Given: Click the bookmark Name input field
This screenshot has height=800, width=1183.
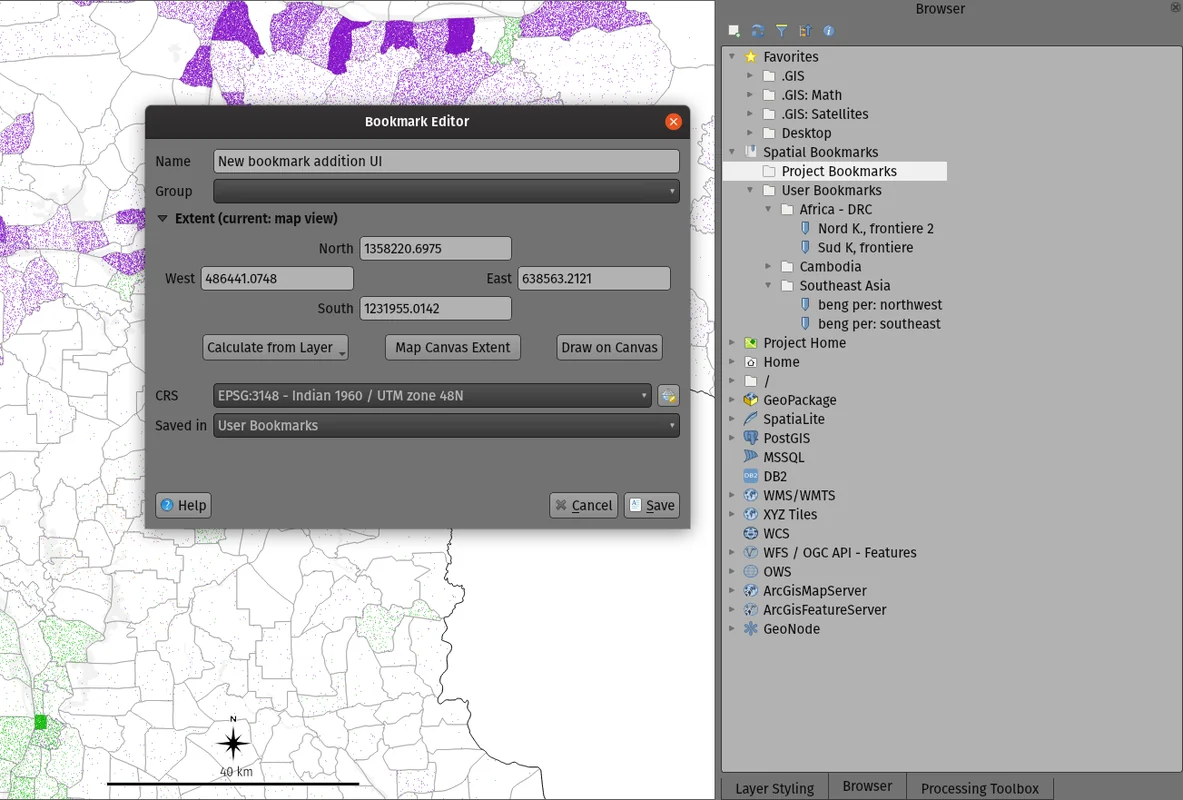Looking at the screenshot, I should point(446,161).
